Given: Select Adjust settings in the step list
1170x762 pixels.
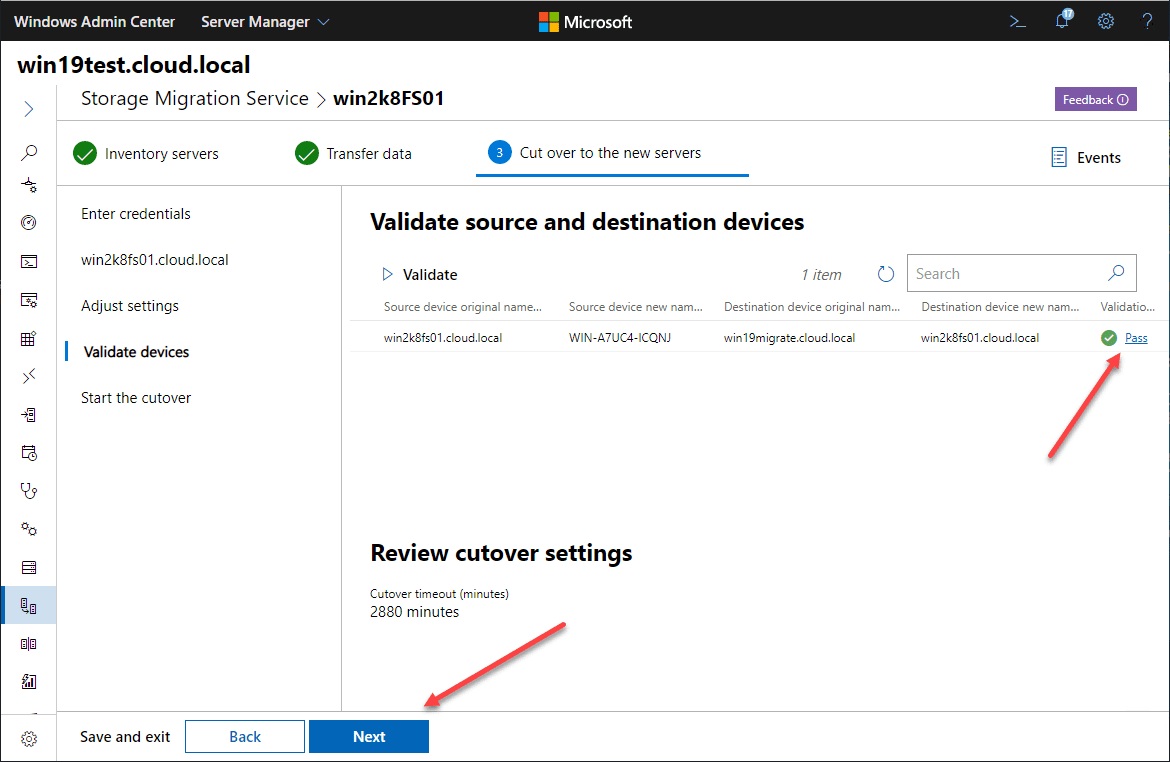Looking at the screenshot, I should pyautogui.click(x=130, y=306).
